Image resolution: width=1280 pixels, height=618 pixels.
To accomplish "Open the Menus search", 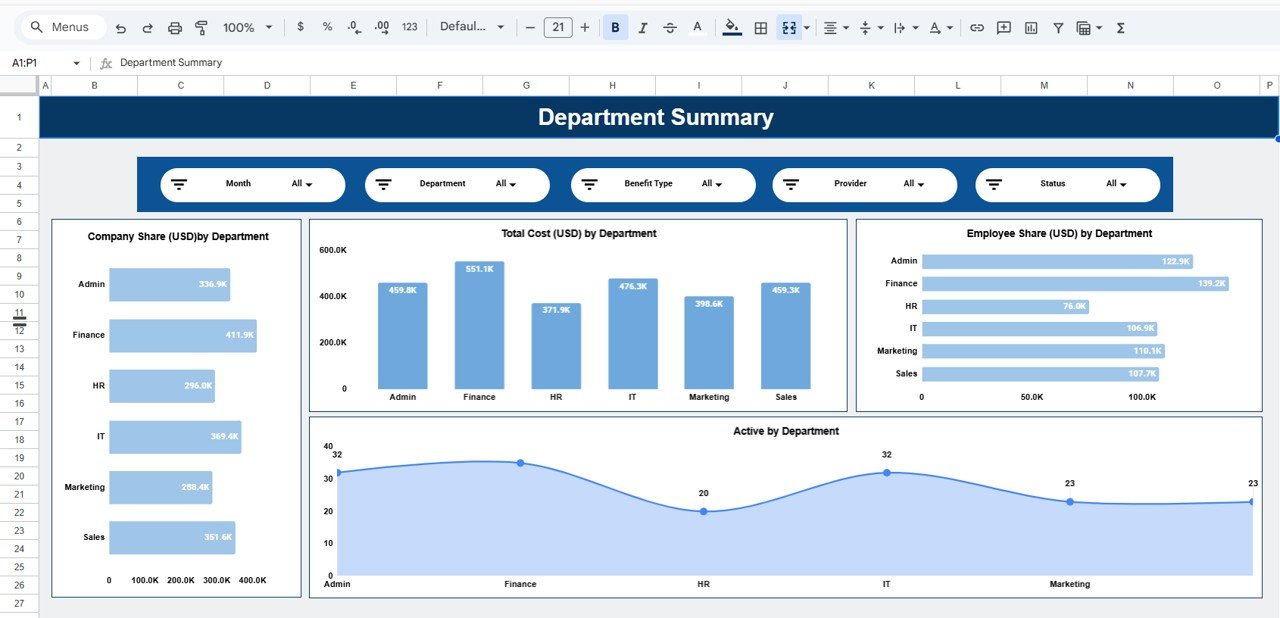I will tap(61, 27).
